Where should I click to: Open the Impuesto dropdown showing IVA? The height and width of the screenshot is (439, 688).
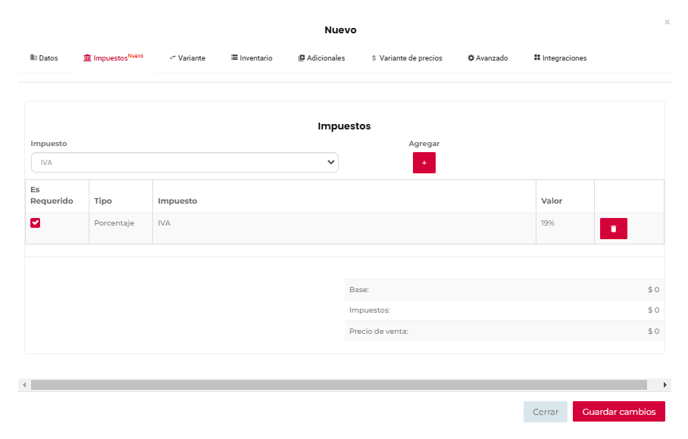pos(184,162)
